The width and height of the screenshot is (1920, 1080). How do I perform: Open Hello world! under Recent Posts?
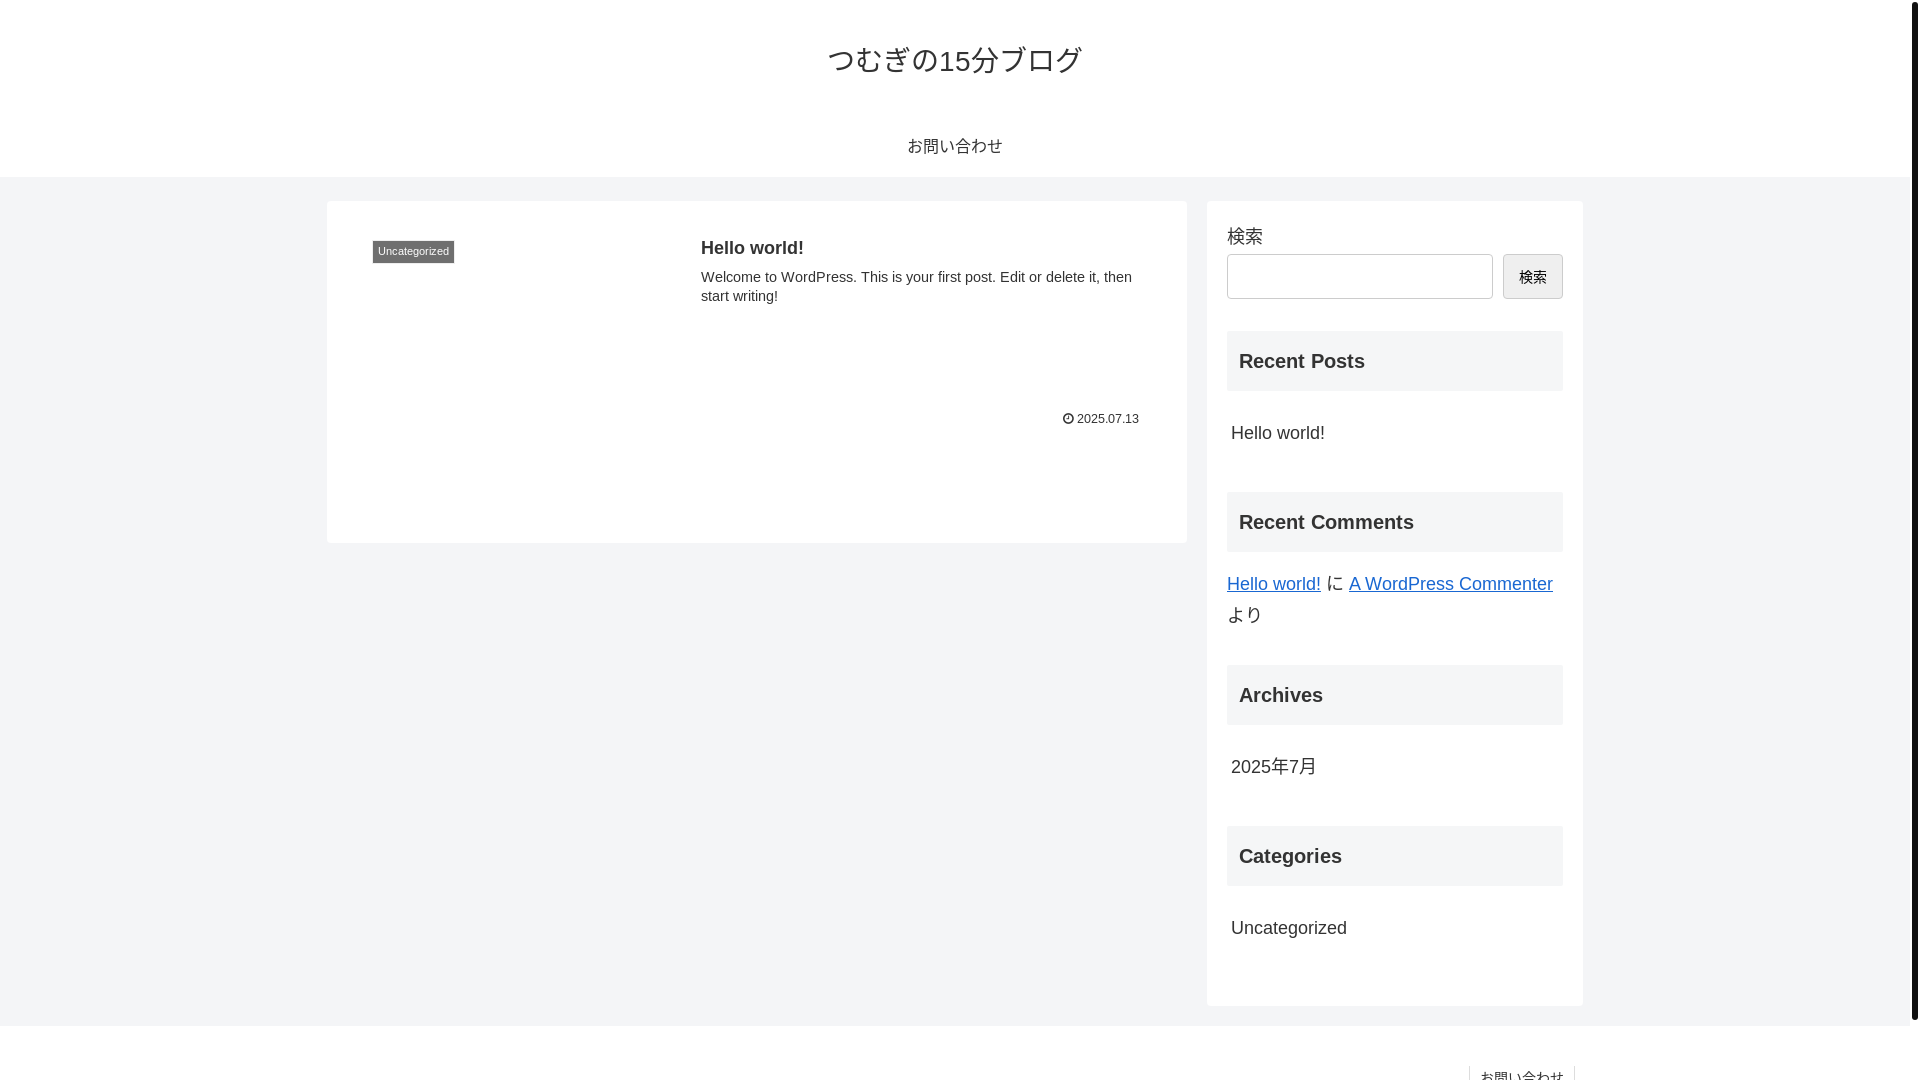[x=1277, y=433]
